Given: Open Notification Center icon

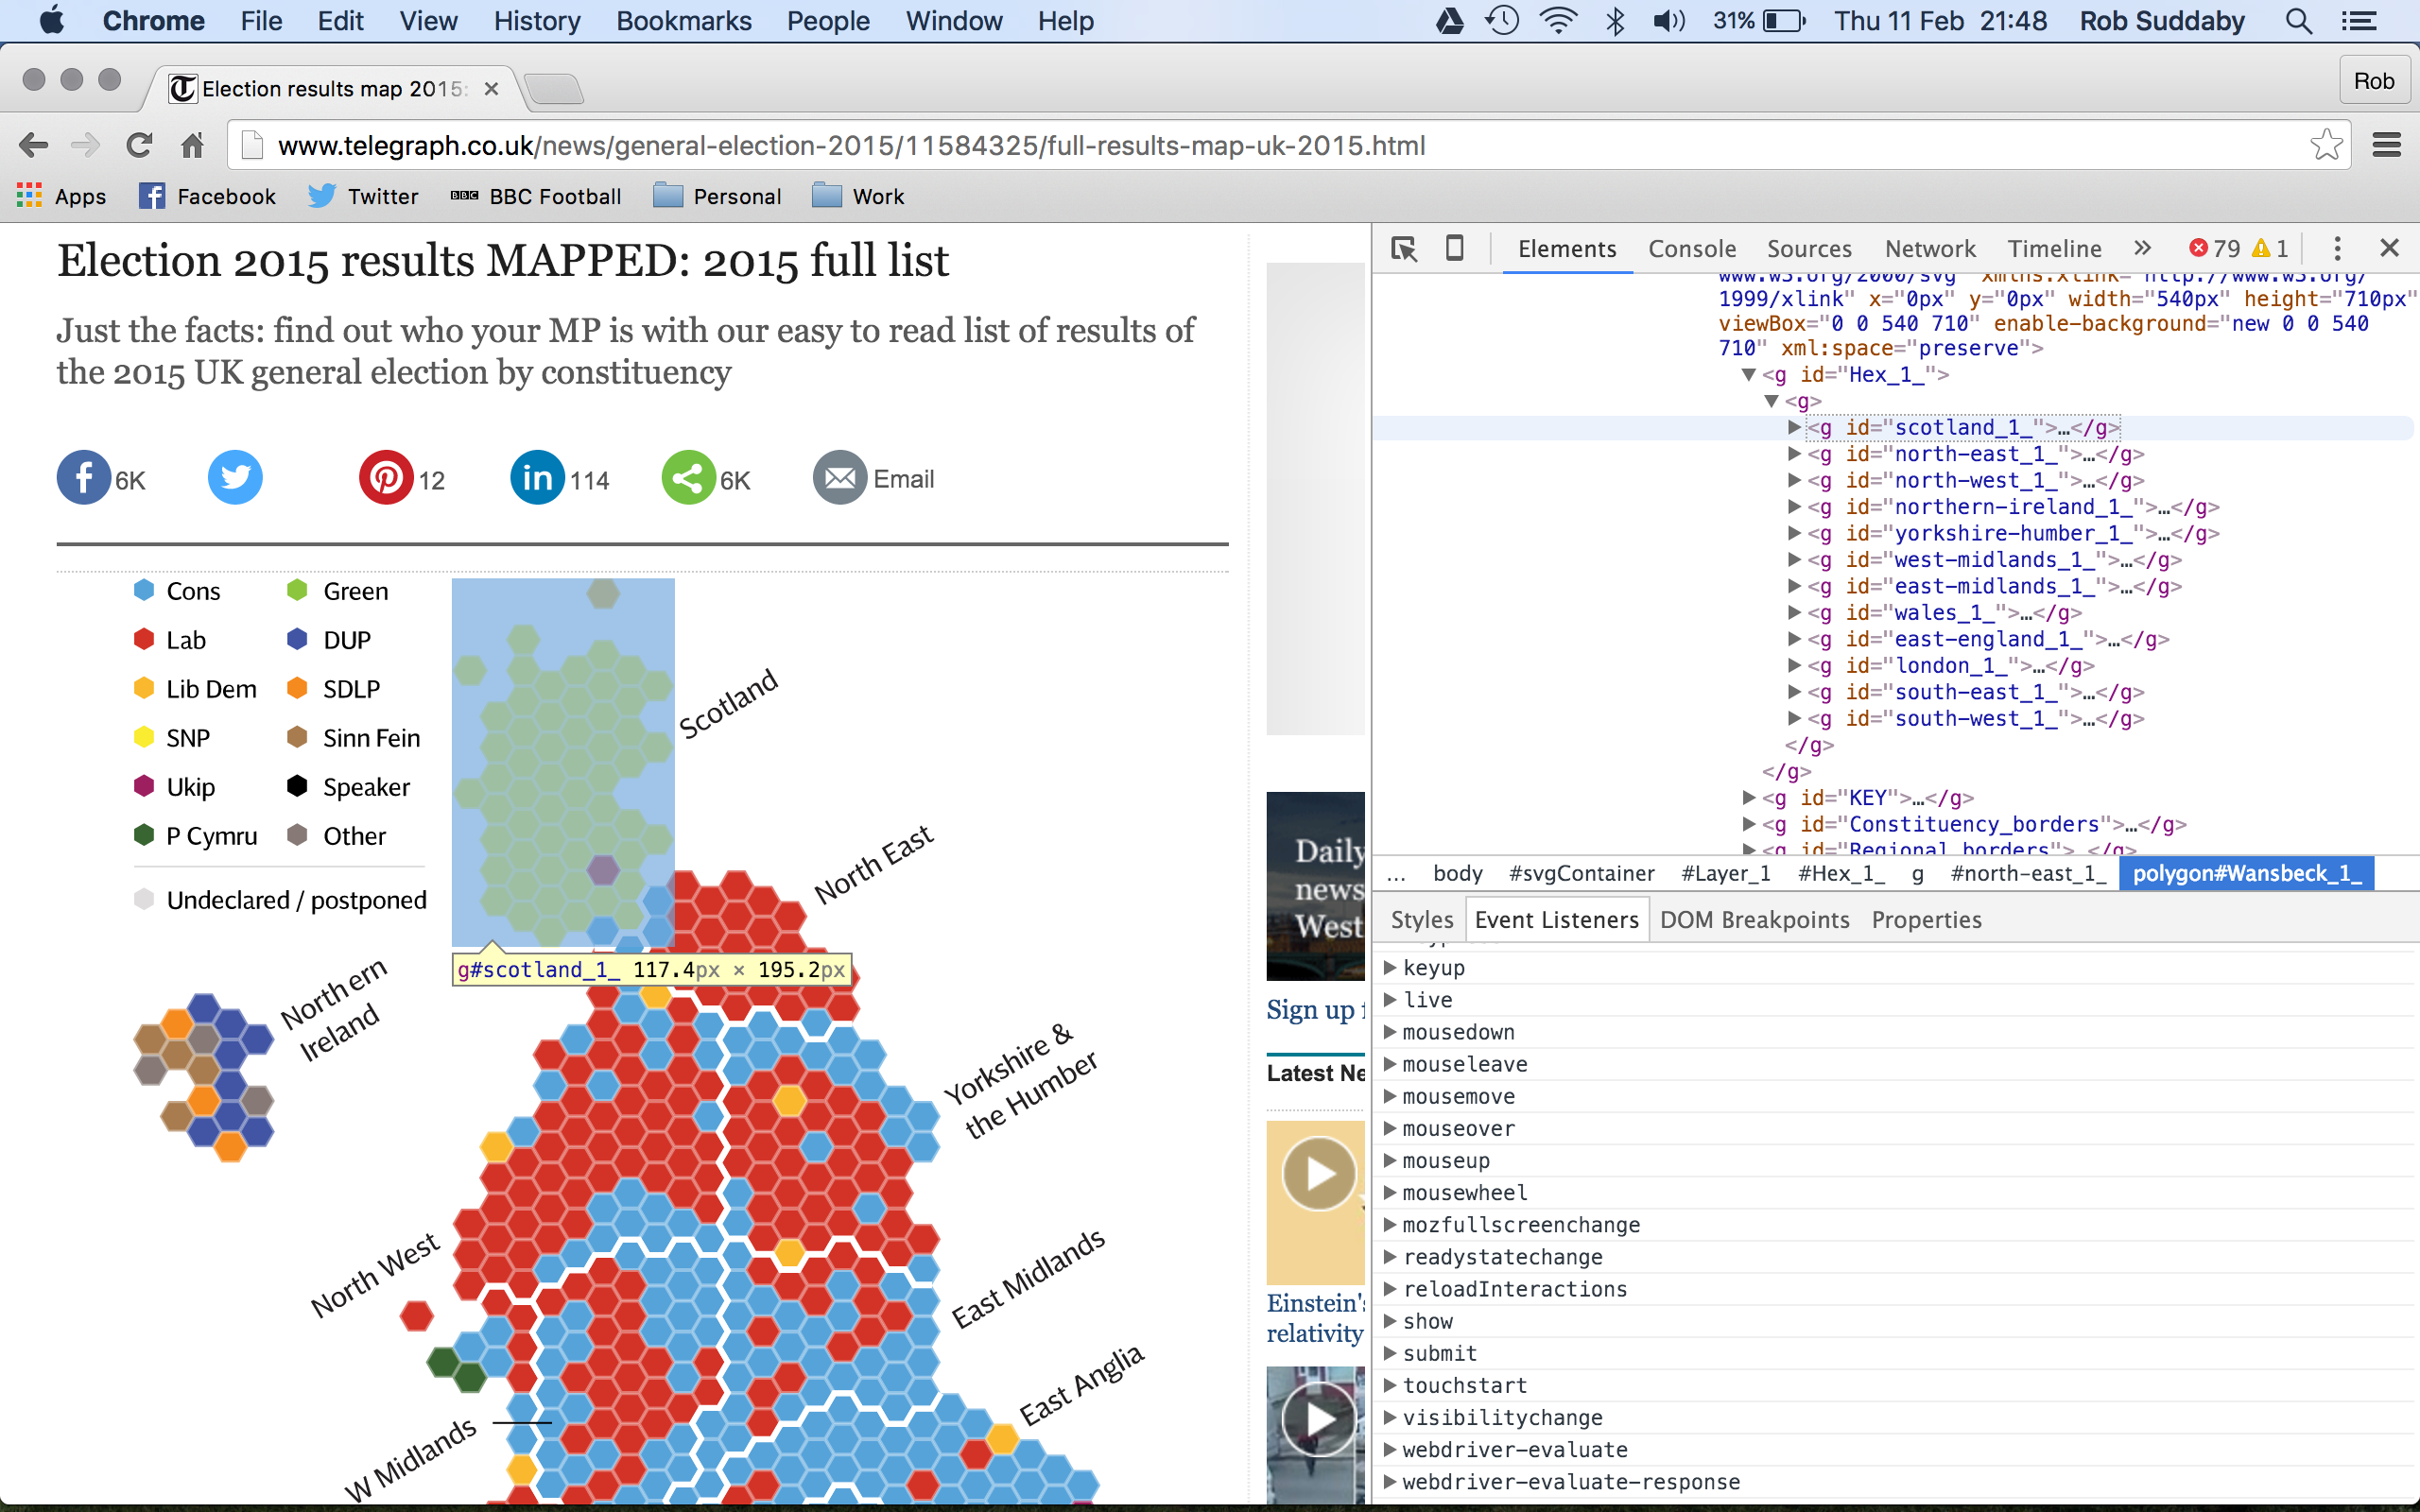Looking at the screenshot, I should pyautogui.click(x=2358, y=21).
